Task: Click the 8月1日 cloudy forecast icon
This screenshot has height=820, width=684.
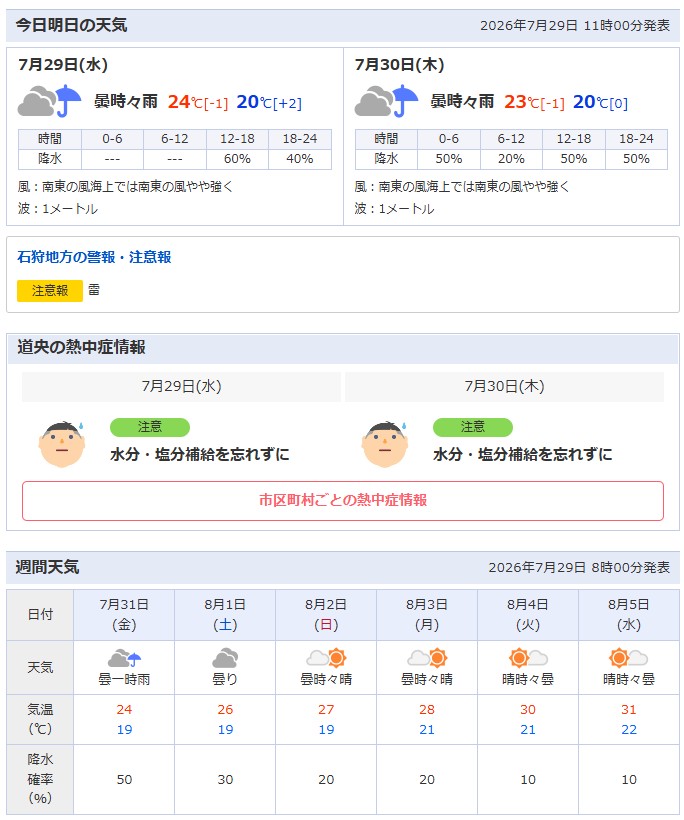Action: tap(225, 658)
